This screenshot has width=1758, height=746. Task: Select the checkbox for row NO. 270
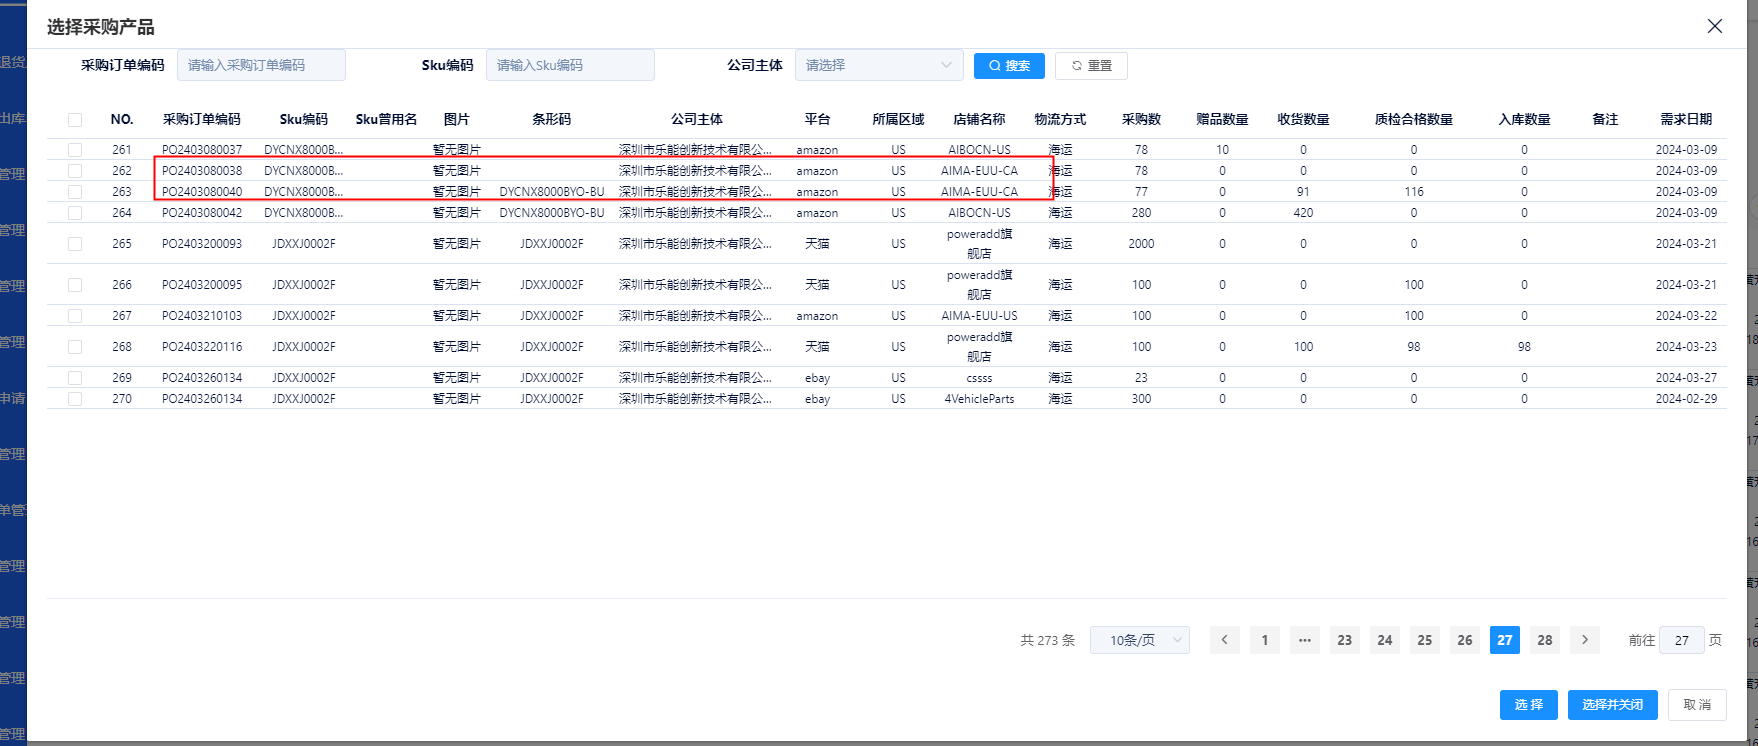(x=75, y=399)
